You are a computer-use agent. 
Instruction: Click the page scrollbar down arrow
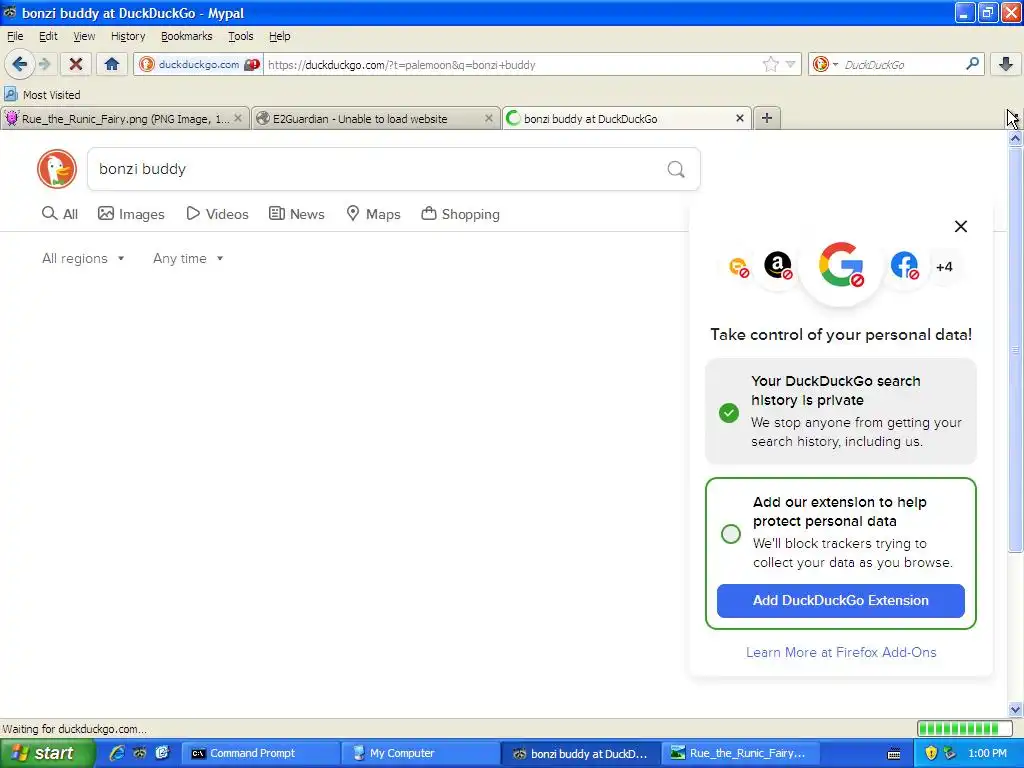coord(1015,709)
